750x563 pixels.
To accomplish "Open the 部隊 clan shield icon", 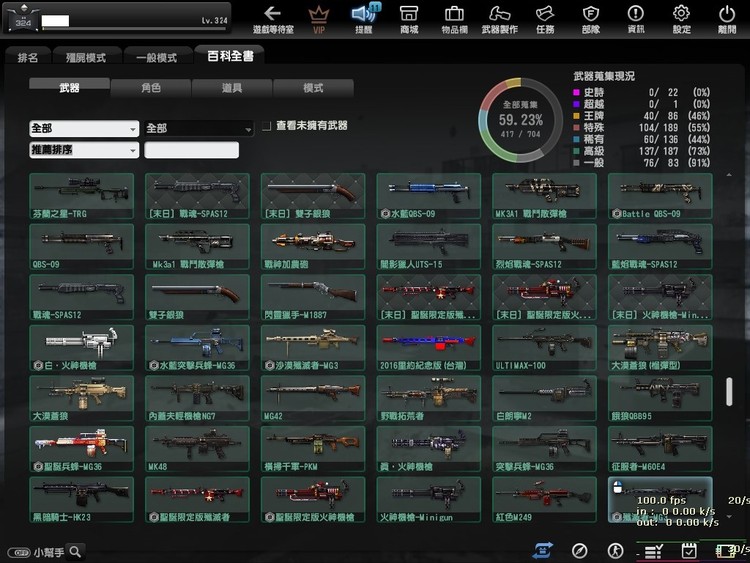I will [x=591, y=19].
